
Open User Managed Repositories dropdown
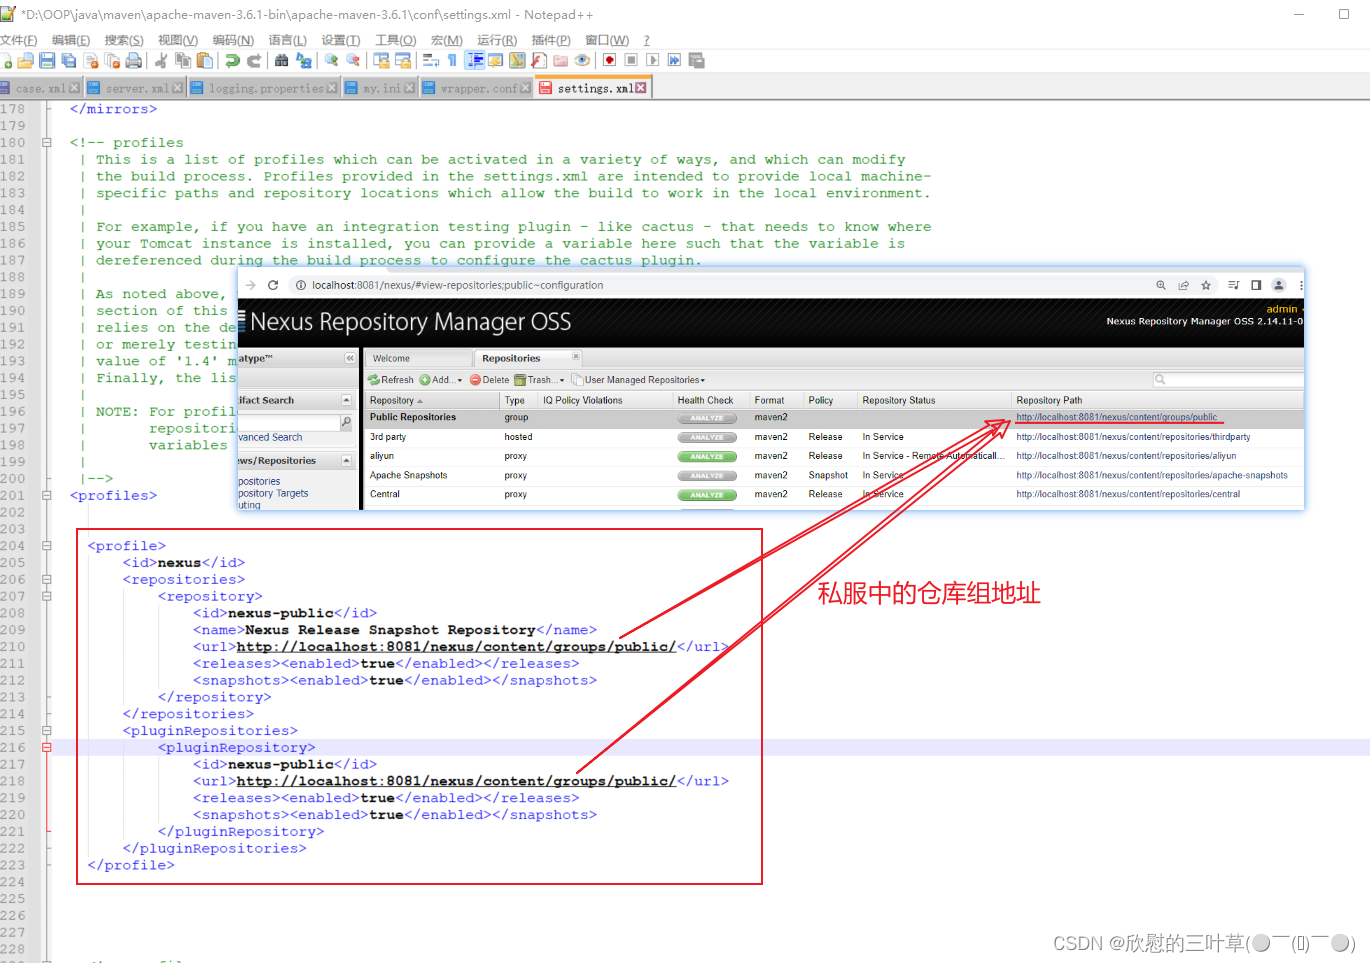click(638, 380)
